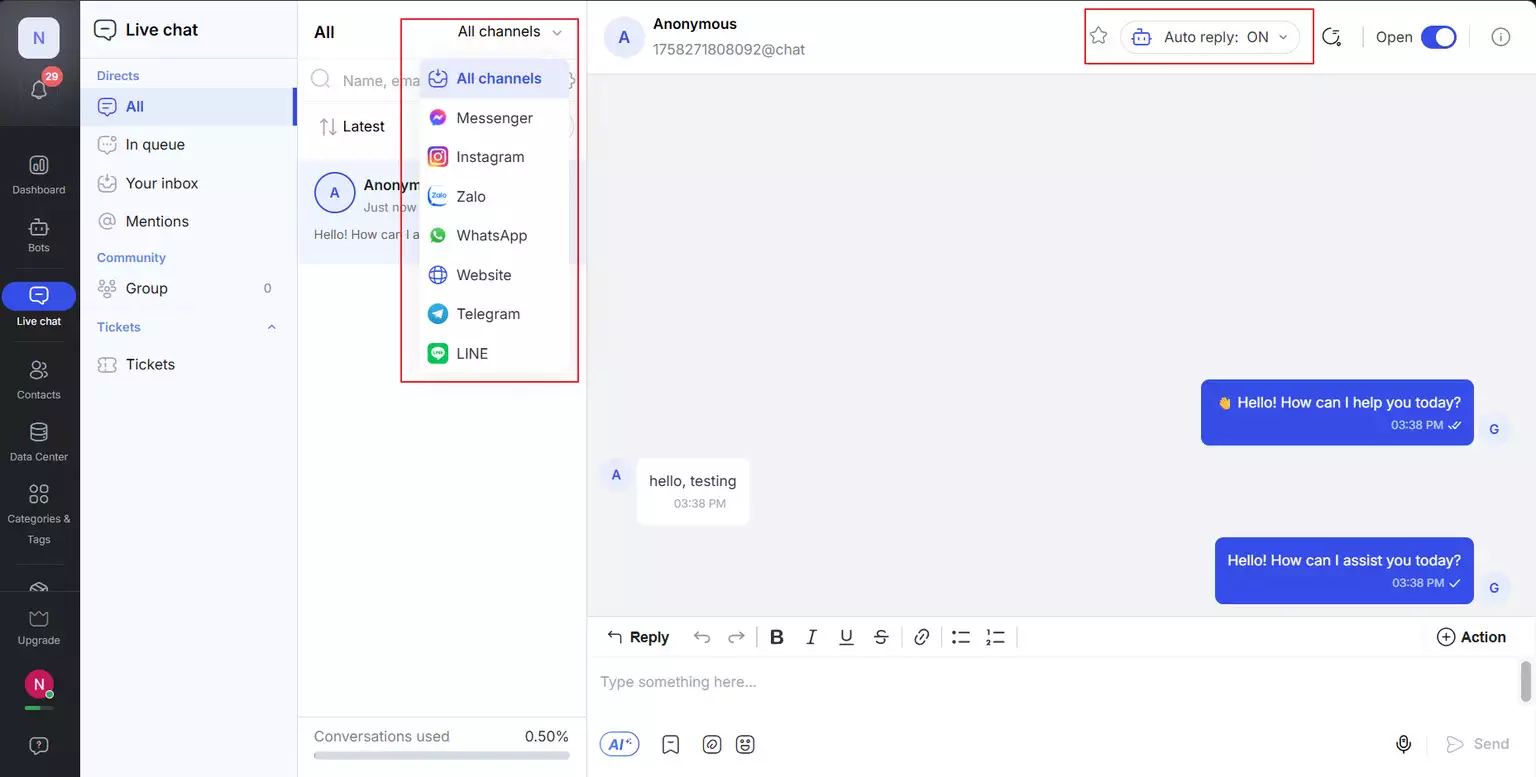Click the notifications bell icon

(39, 90)
